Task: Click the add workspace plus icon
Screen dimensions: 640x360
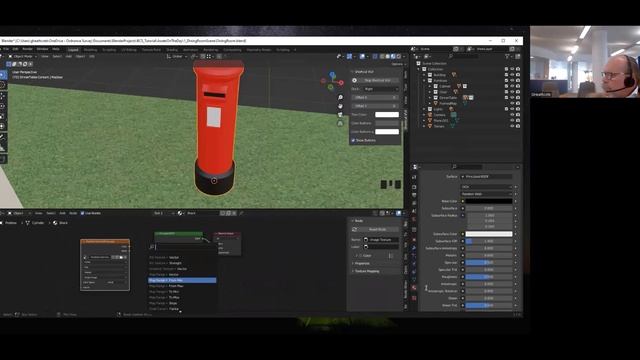Action: coord(295,50)
